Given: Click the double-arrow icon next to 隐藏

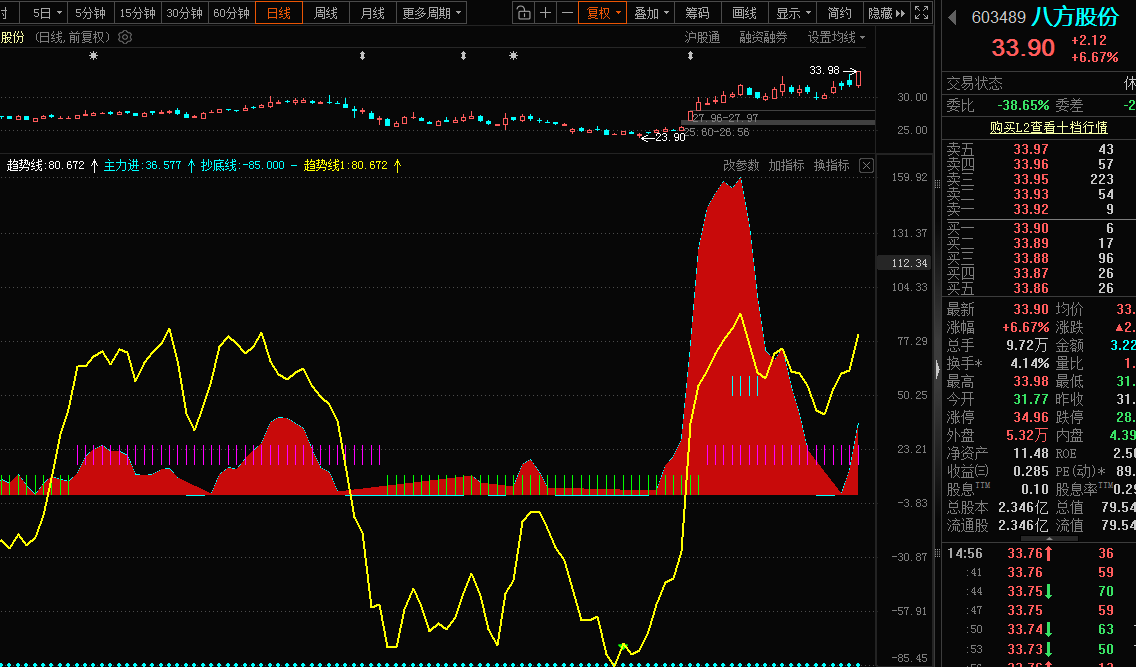Looking at the screenshot, I should pyautogui.click(x=900, y=13).
